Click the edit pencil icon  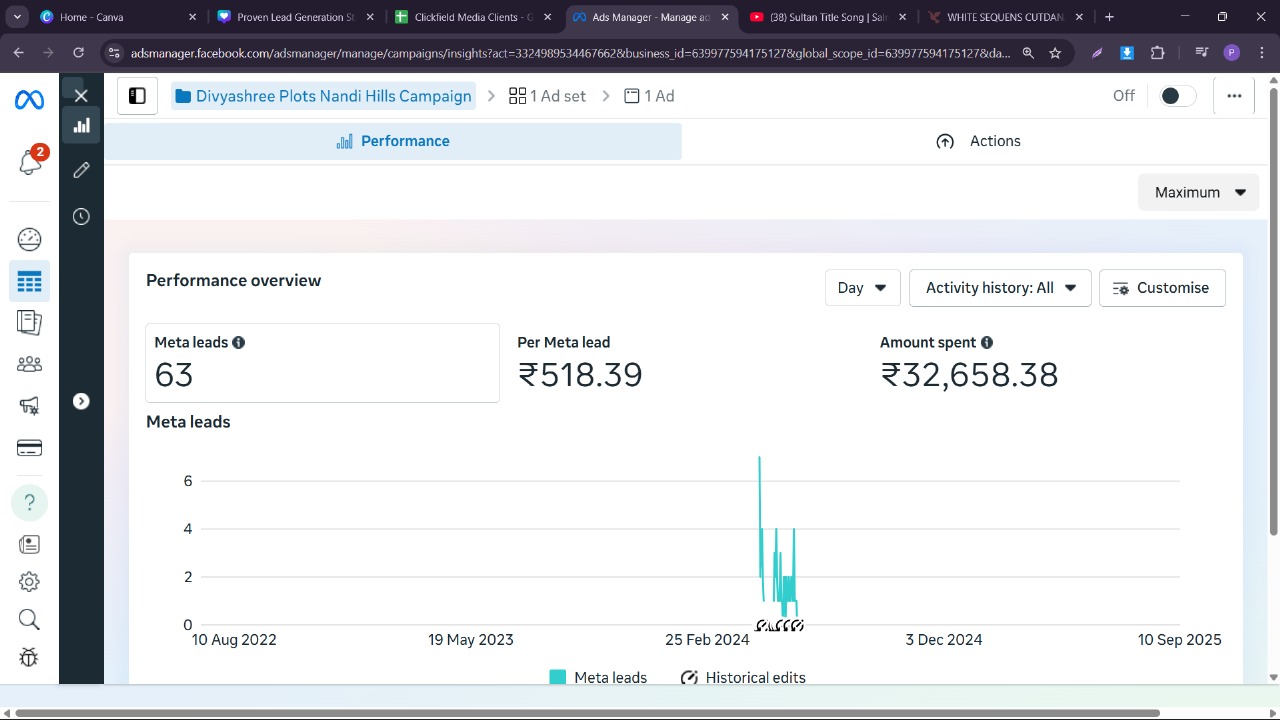pyautogui.click(x=81, y=170)
